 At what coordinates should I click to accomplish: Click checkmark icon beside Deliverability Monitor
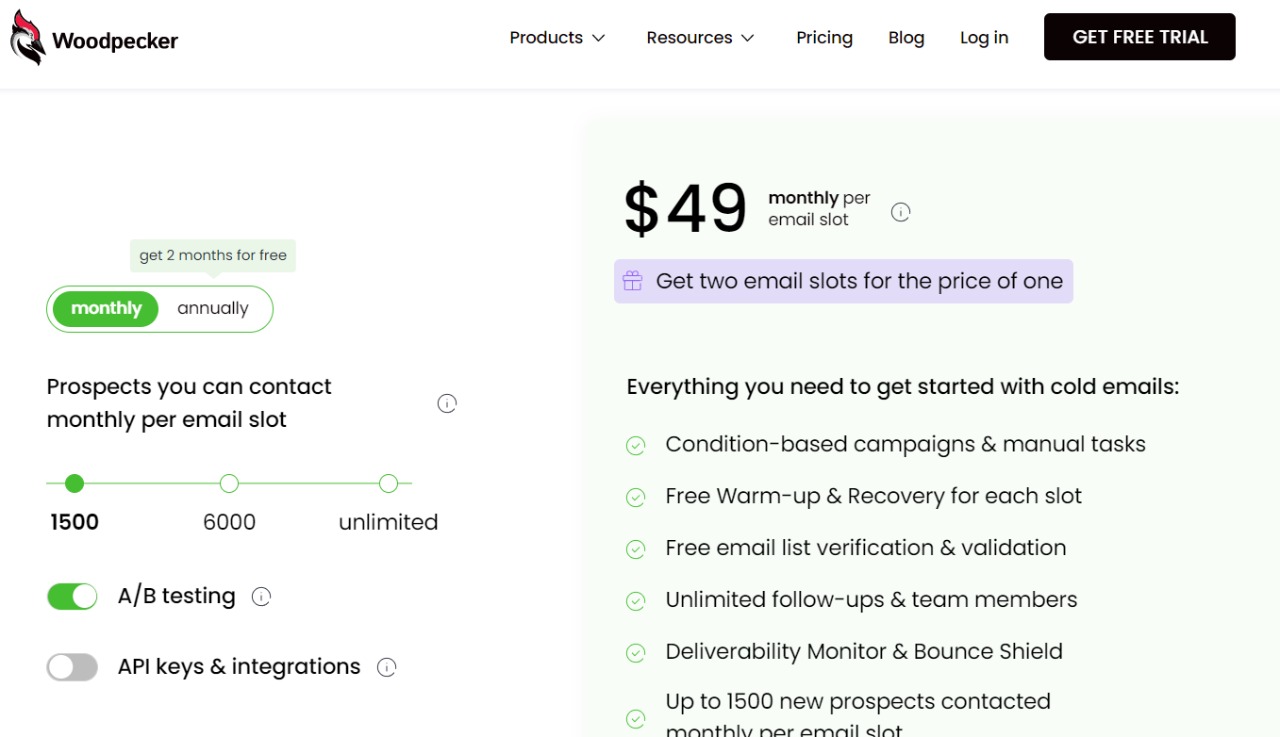tap(635, 653)
